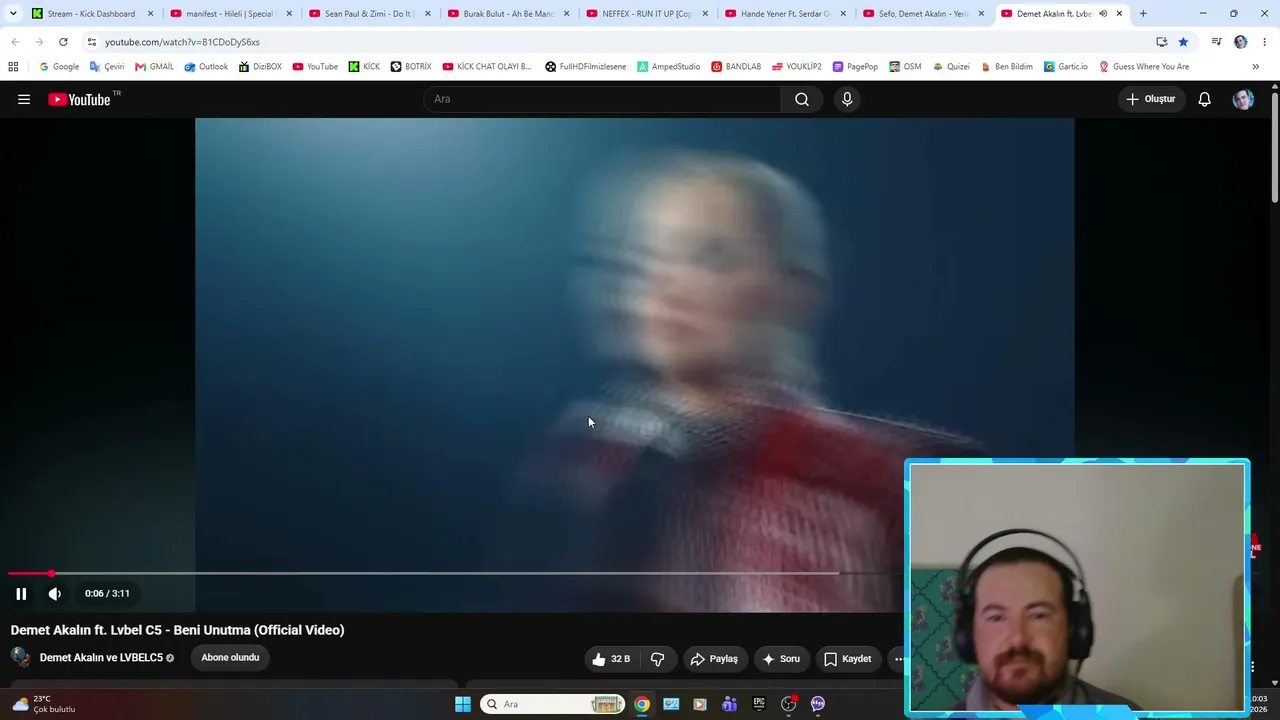This screenshot has height=720, width=1280.
Task: Switch to the Sefo, Demet Akalın tab
Action: click(924, 14)
